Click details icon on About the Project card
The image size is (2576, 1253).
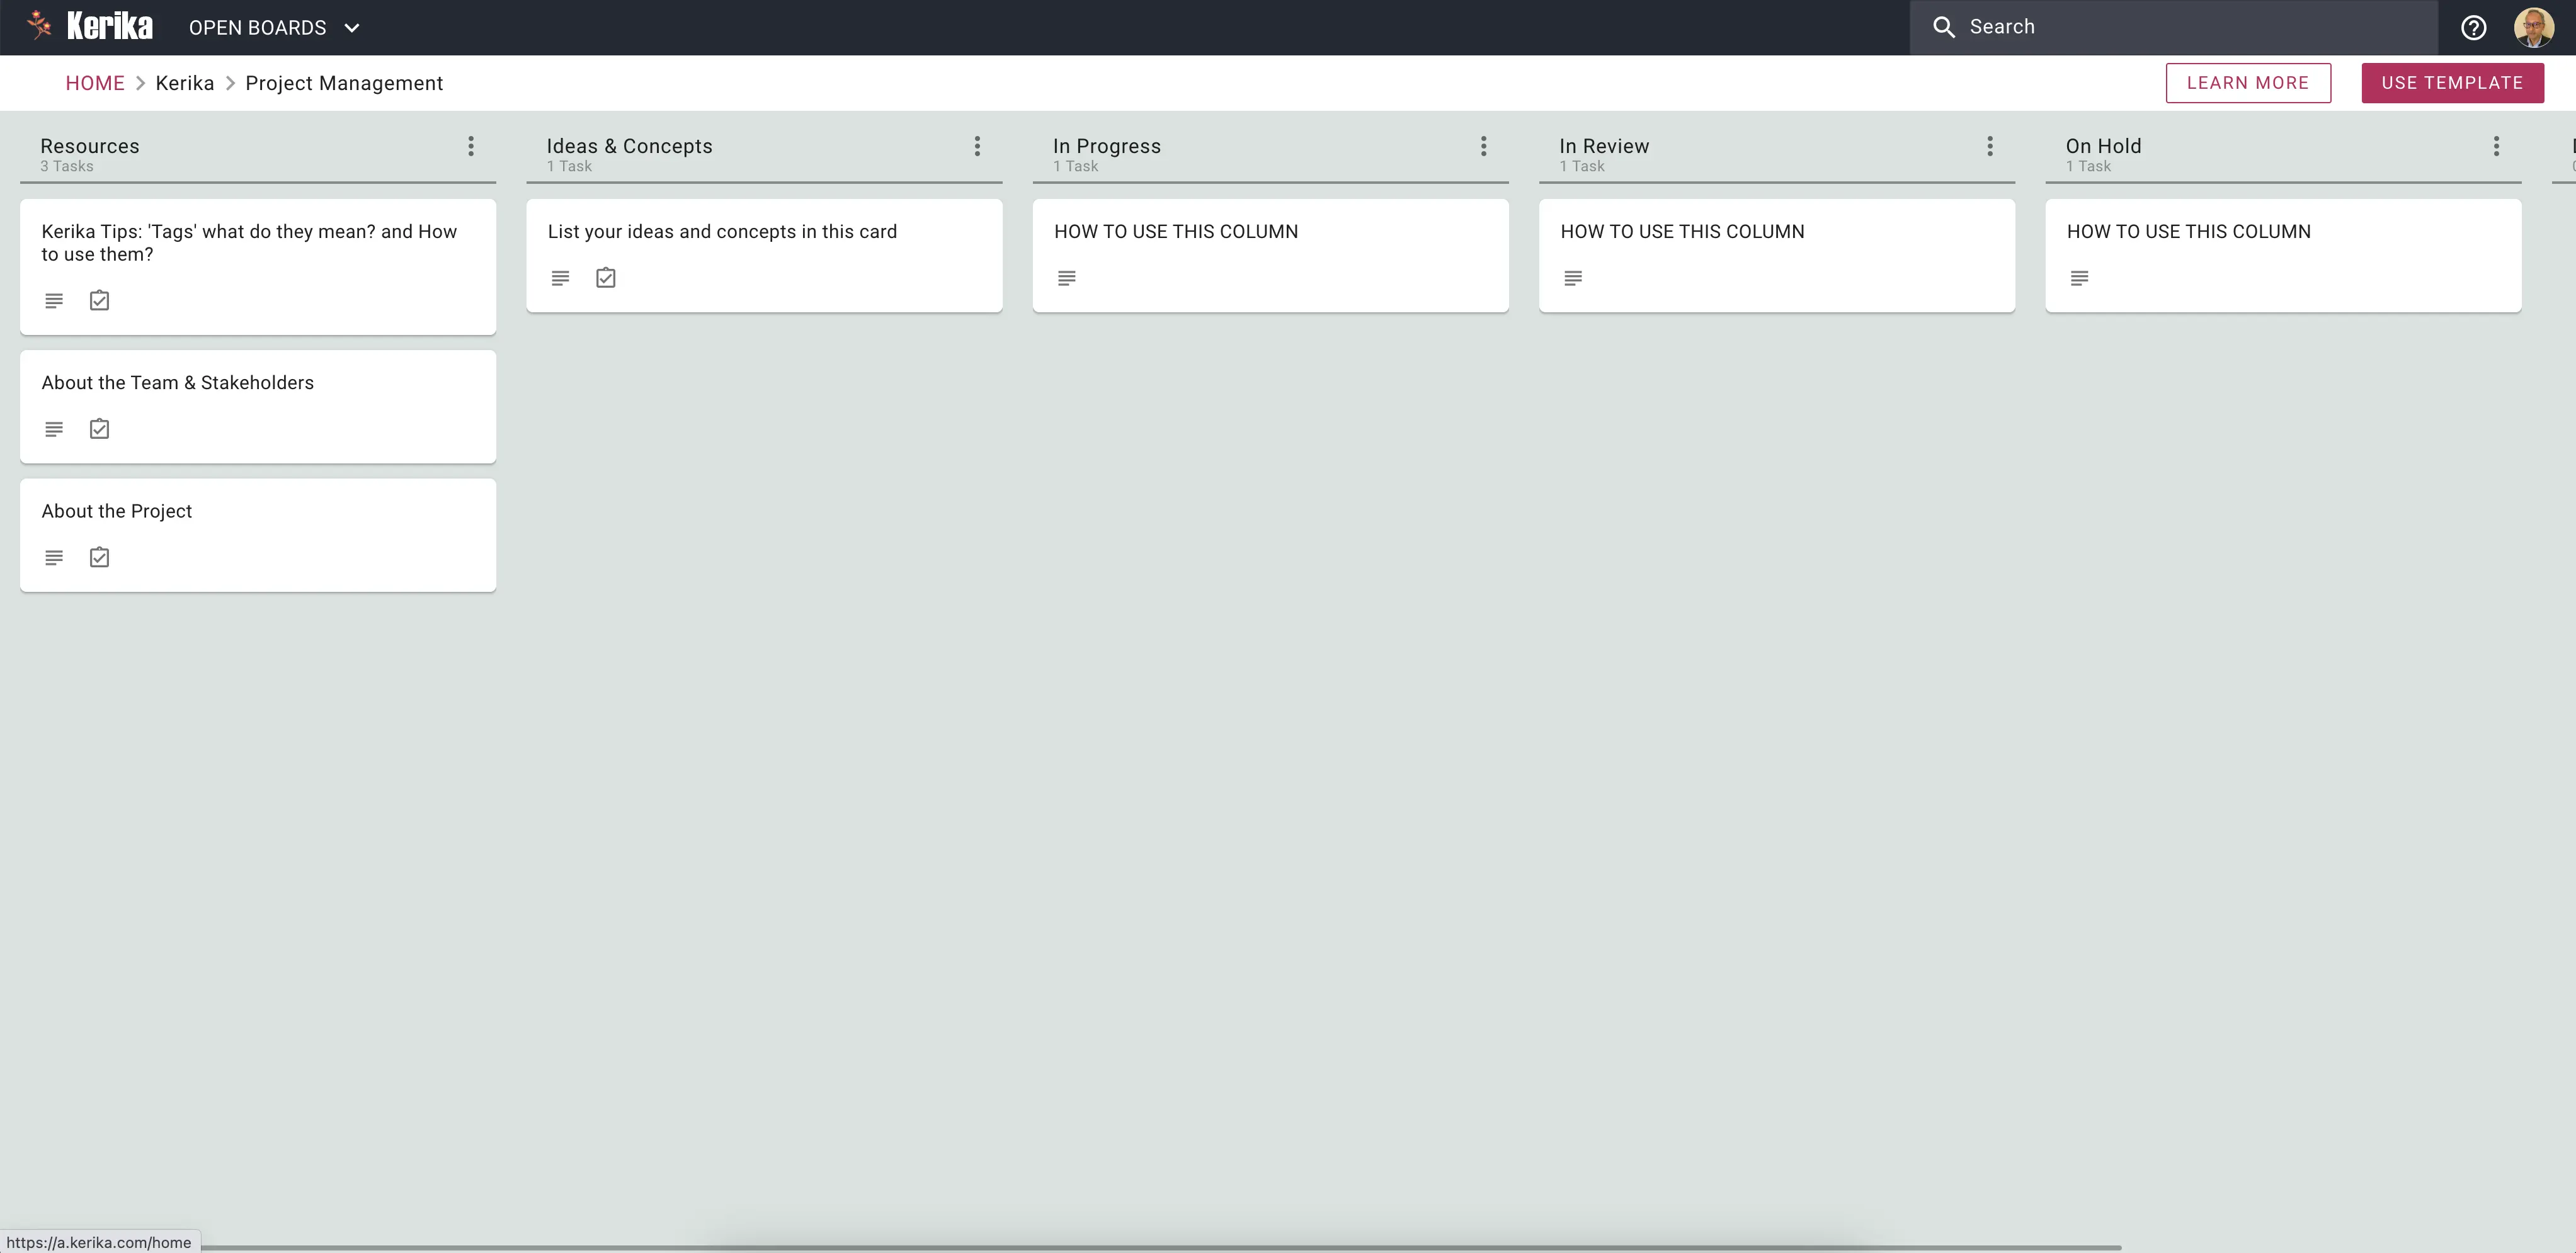click(54, 557)
